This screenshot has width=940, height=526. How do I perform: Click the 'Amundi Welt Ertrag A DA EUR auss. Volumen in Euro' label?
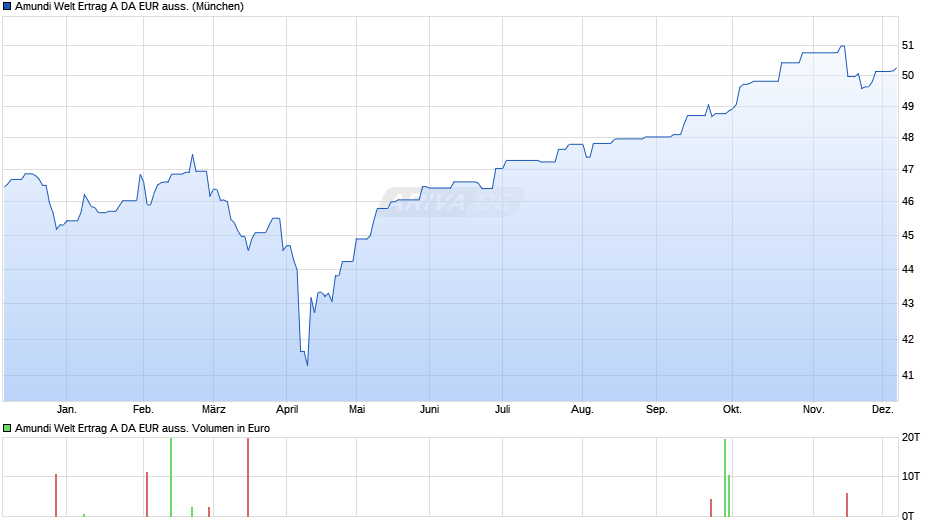(143, 428)
